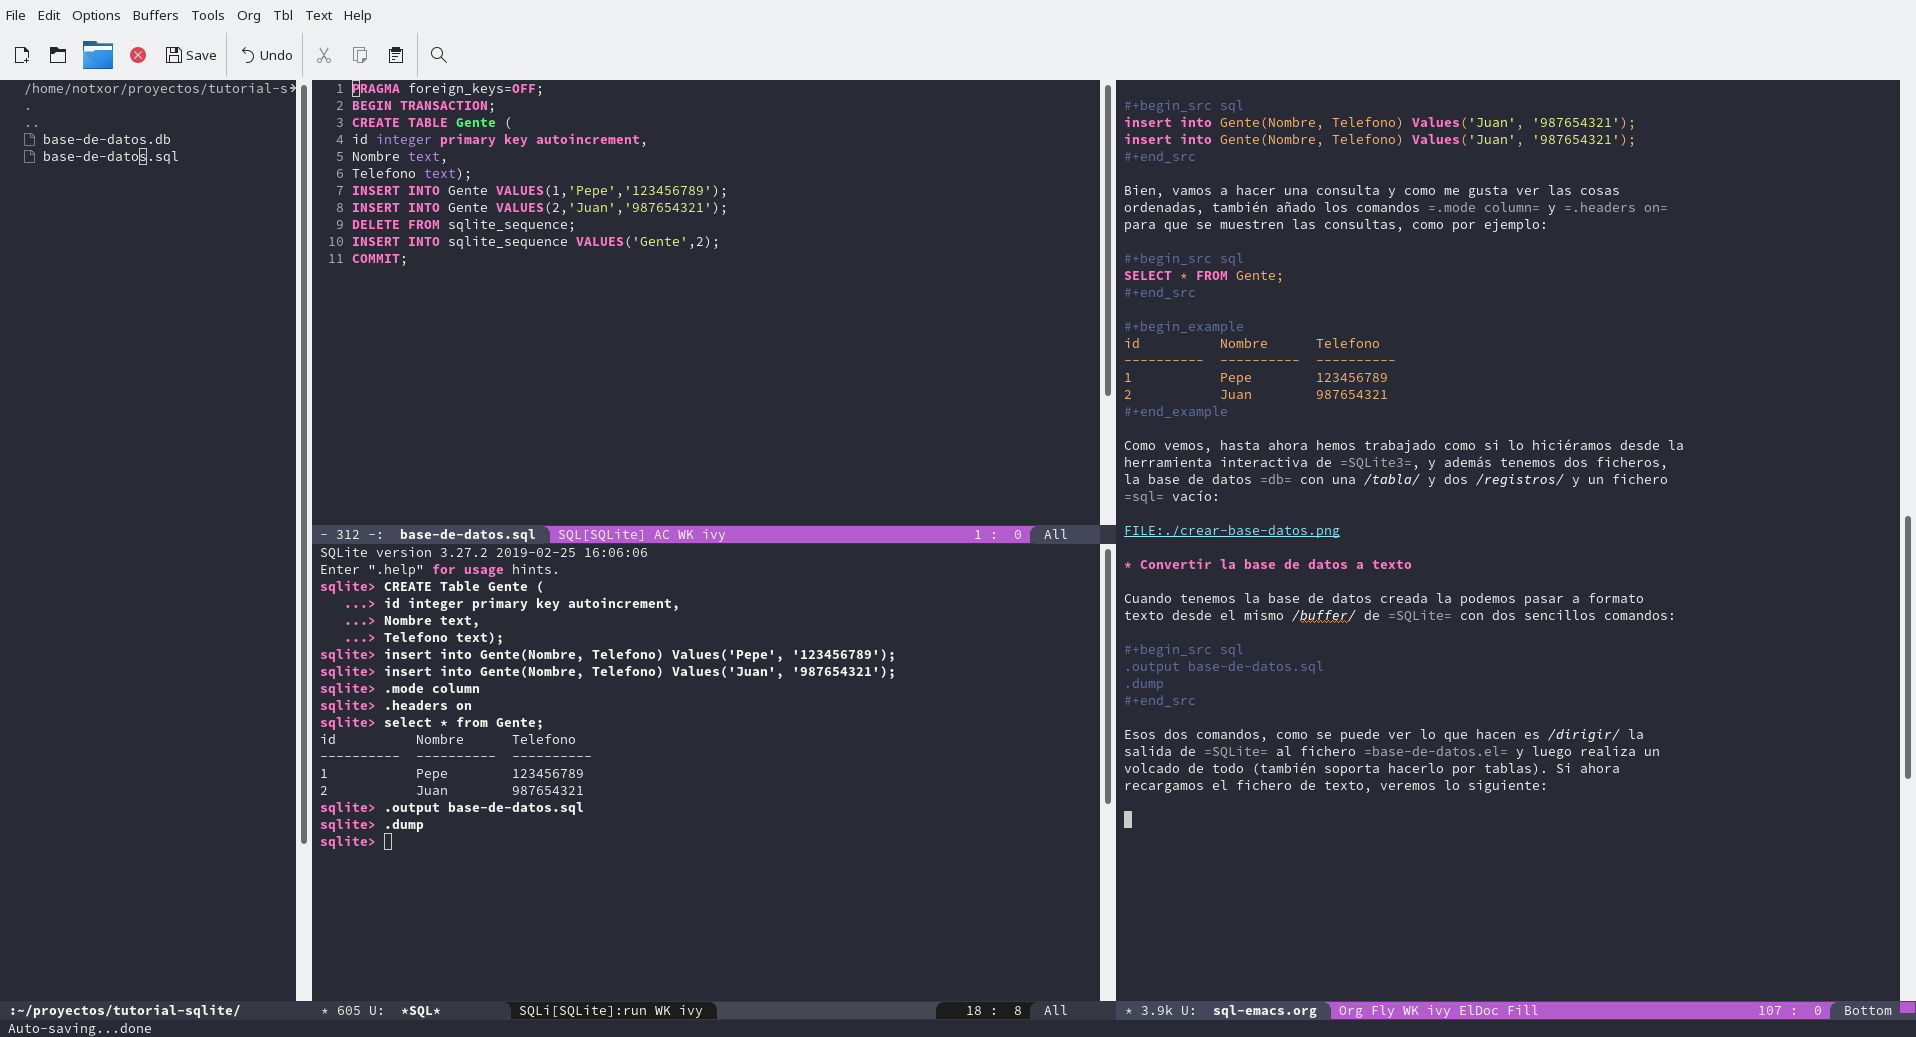The width and height of the screenshot is (1916, 1037).
Task: Go to parent directory '..' entry
Action: (31, 123)
